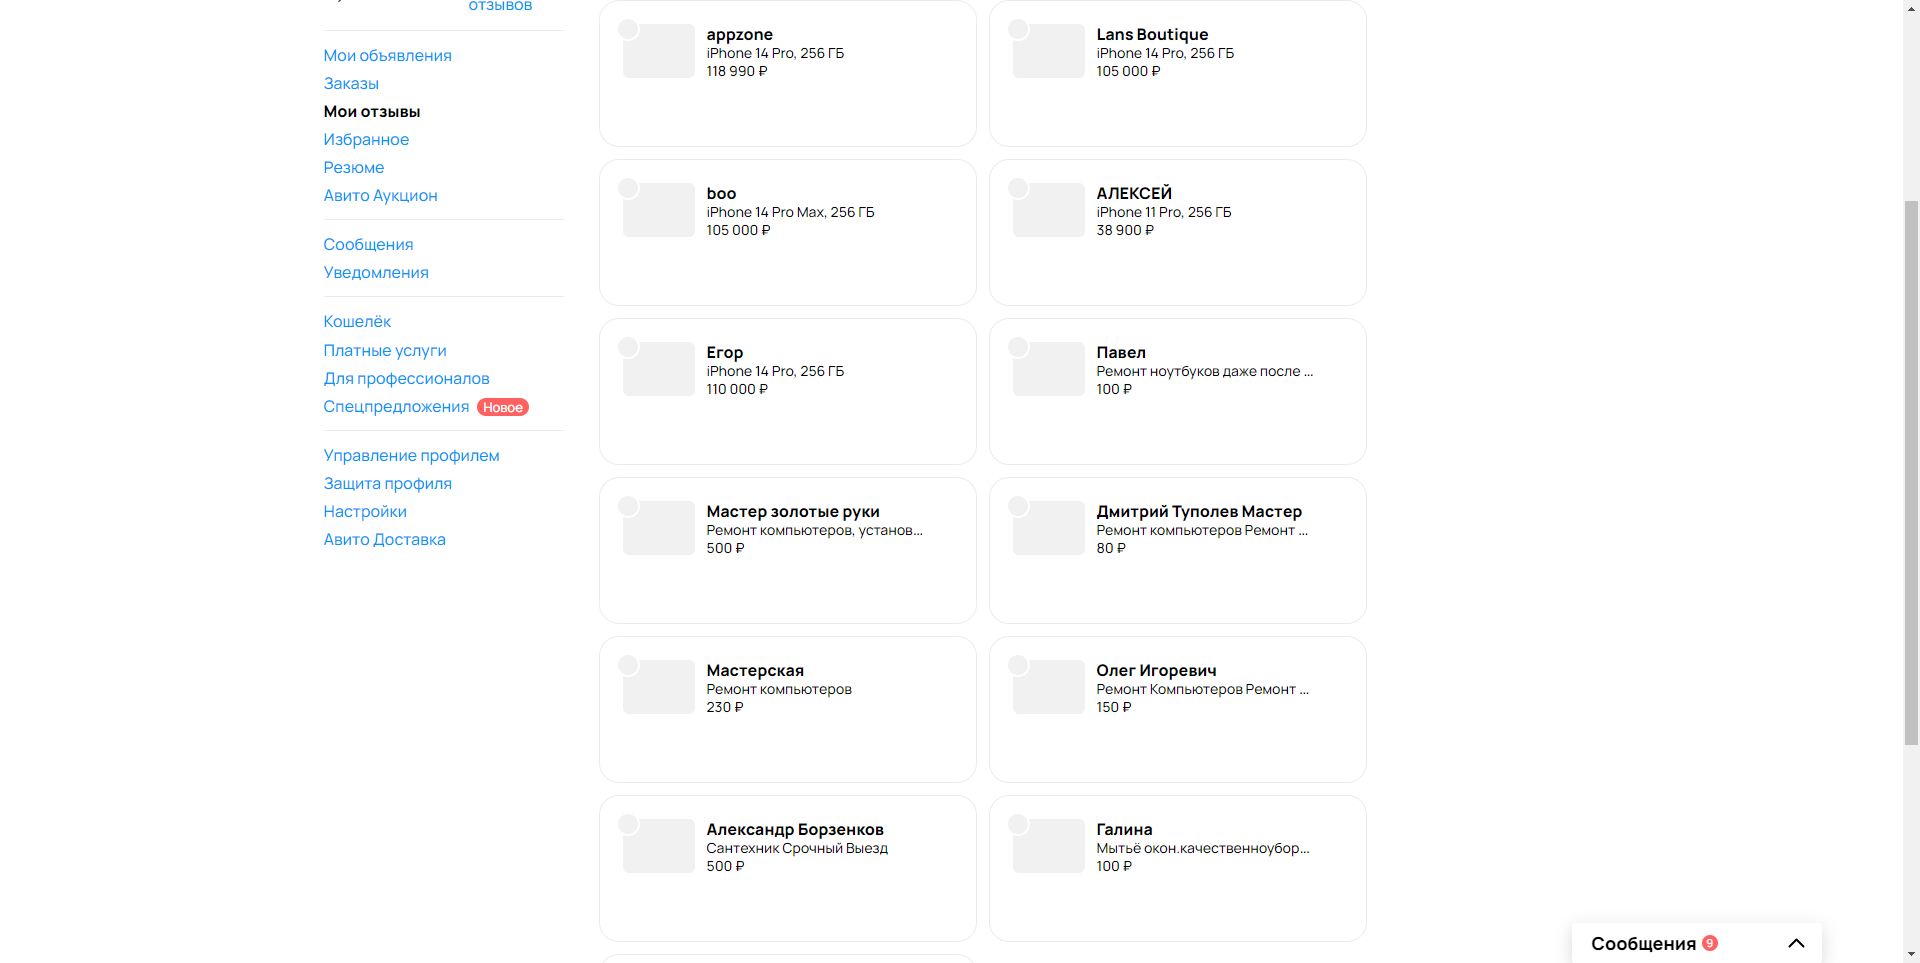Open Спецпредложения section
Image resolution: width=1920 pixels, height=963 pixels.
(396, 406)
